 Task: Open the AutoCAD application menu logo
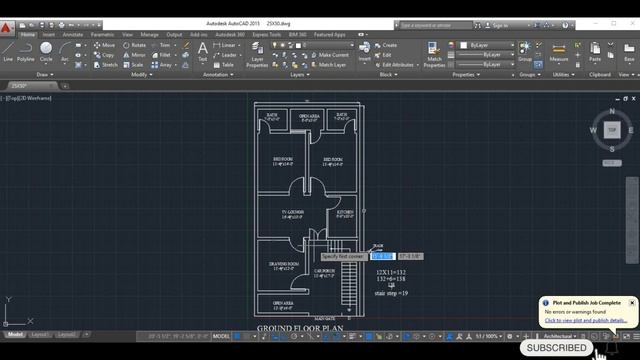(6, 28)
